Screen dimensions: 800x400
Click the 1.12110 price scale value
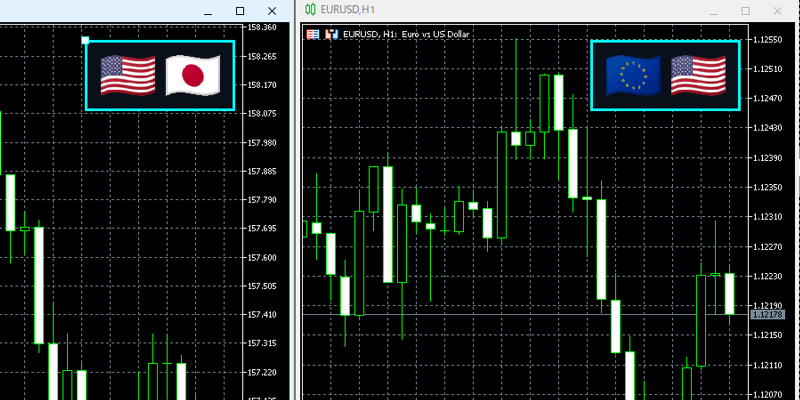click(x=768, y=365)
